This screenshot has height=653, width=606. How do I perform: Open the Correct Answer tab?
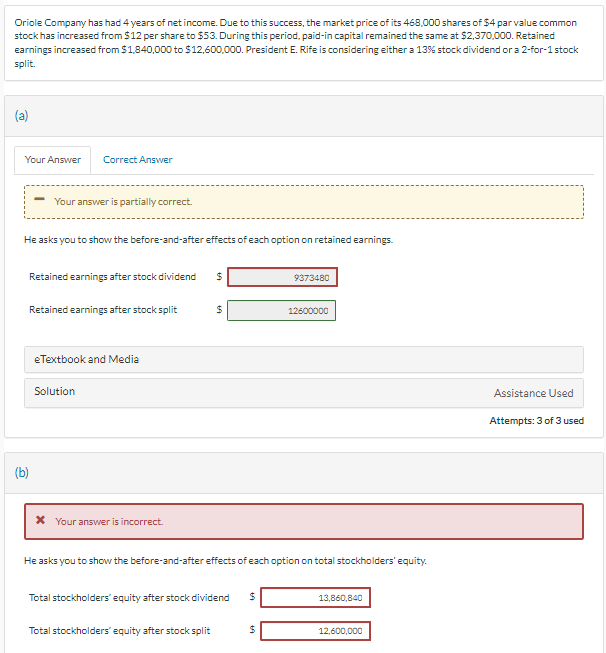[x=137, y=160]
